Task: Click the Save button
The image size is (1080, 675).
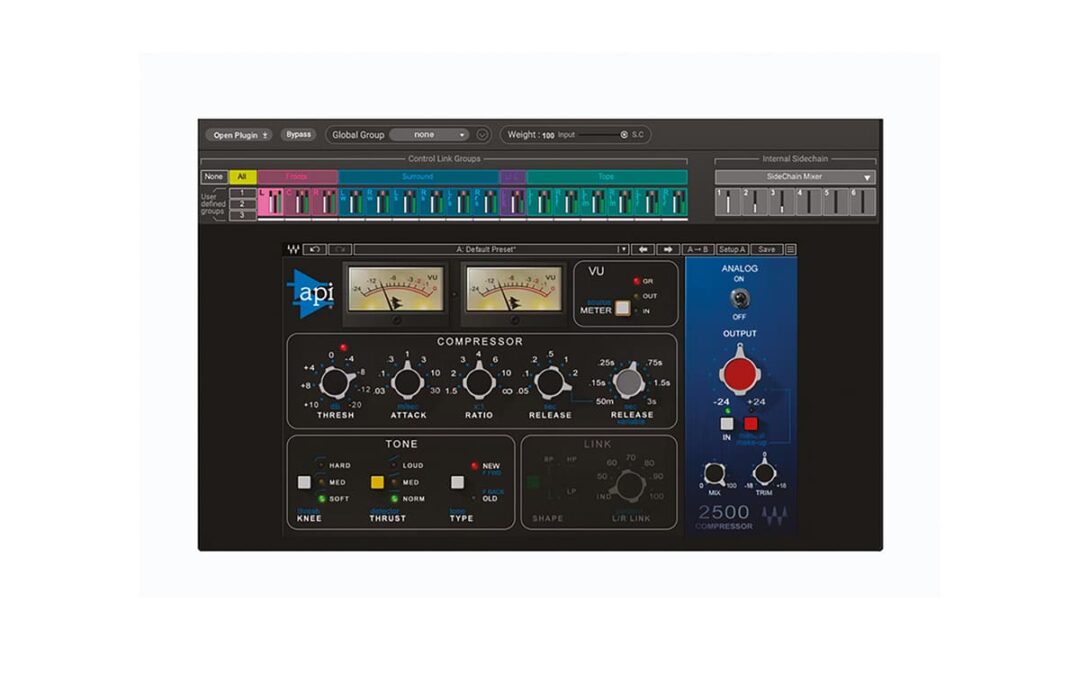Action: tap(767, 249)
